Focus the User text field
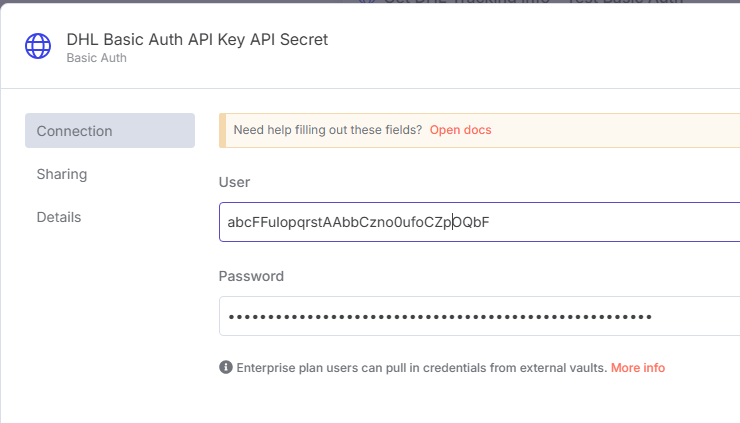 tap(479, 222)
